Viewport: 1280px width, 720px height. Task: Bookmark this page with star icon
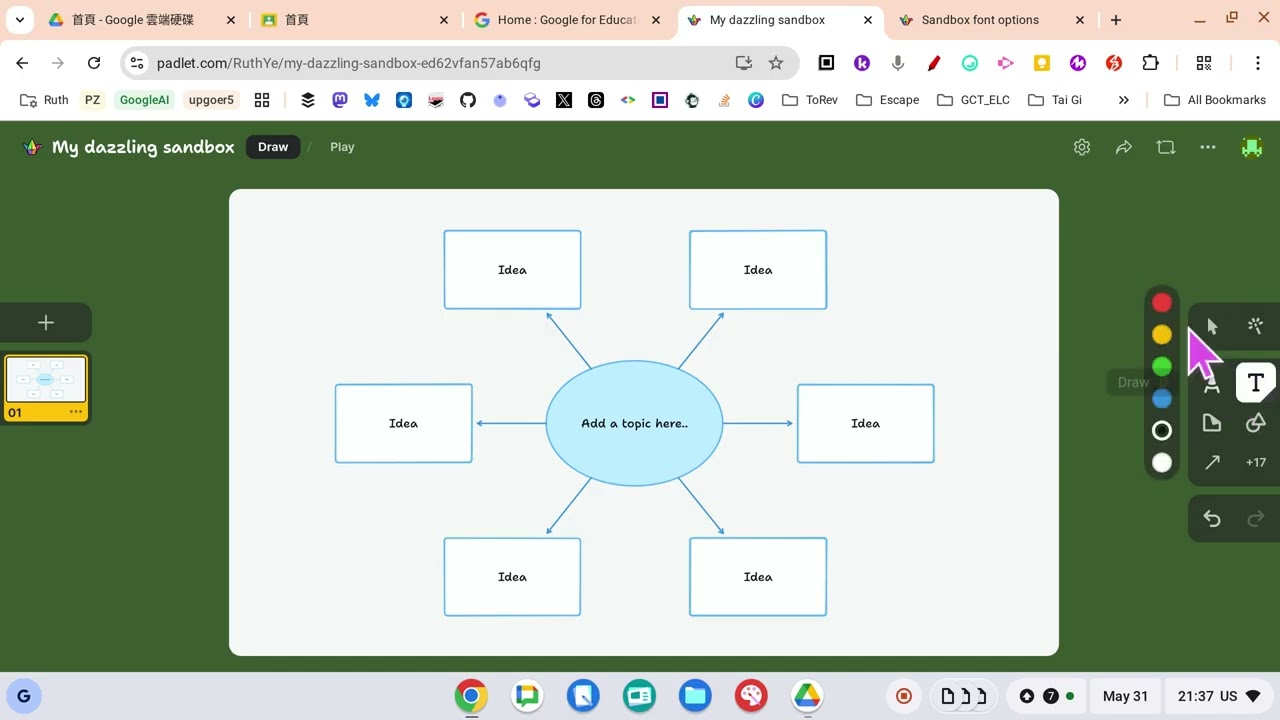776,63
